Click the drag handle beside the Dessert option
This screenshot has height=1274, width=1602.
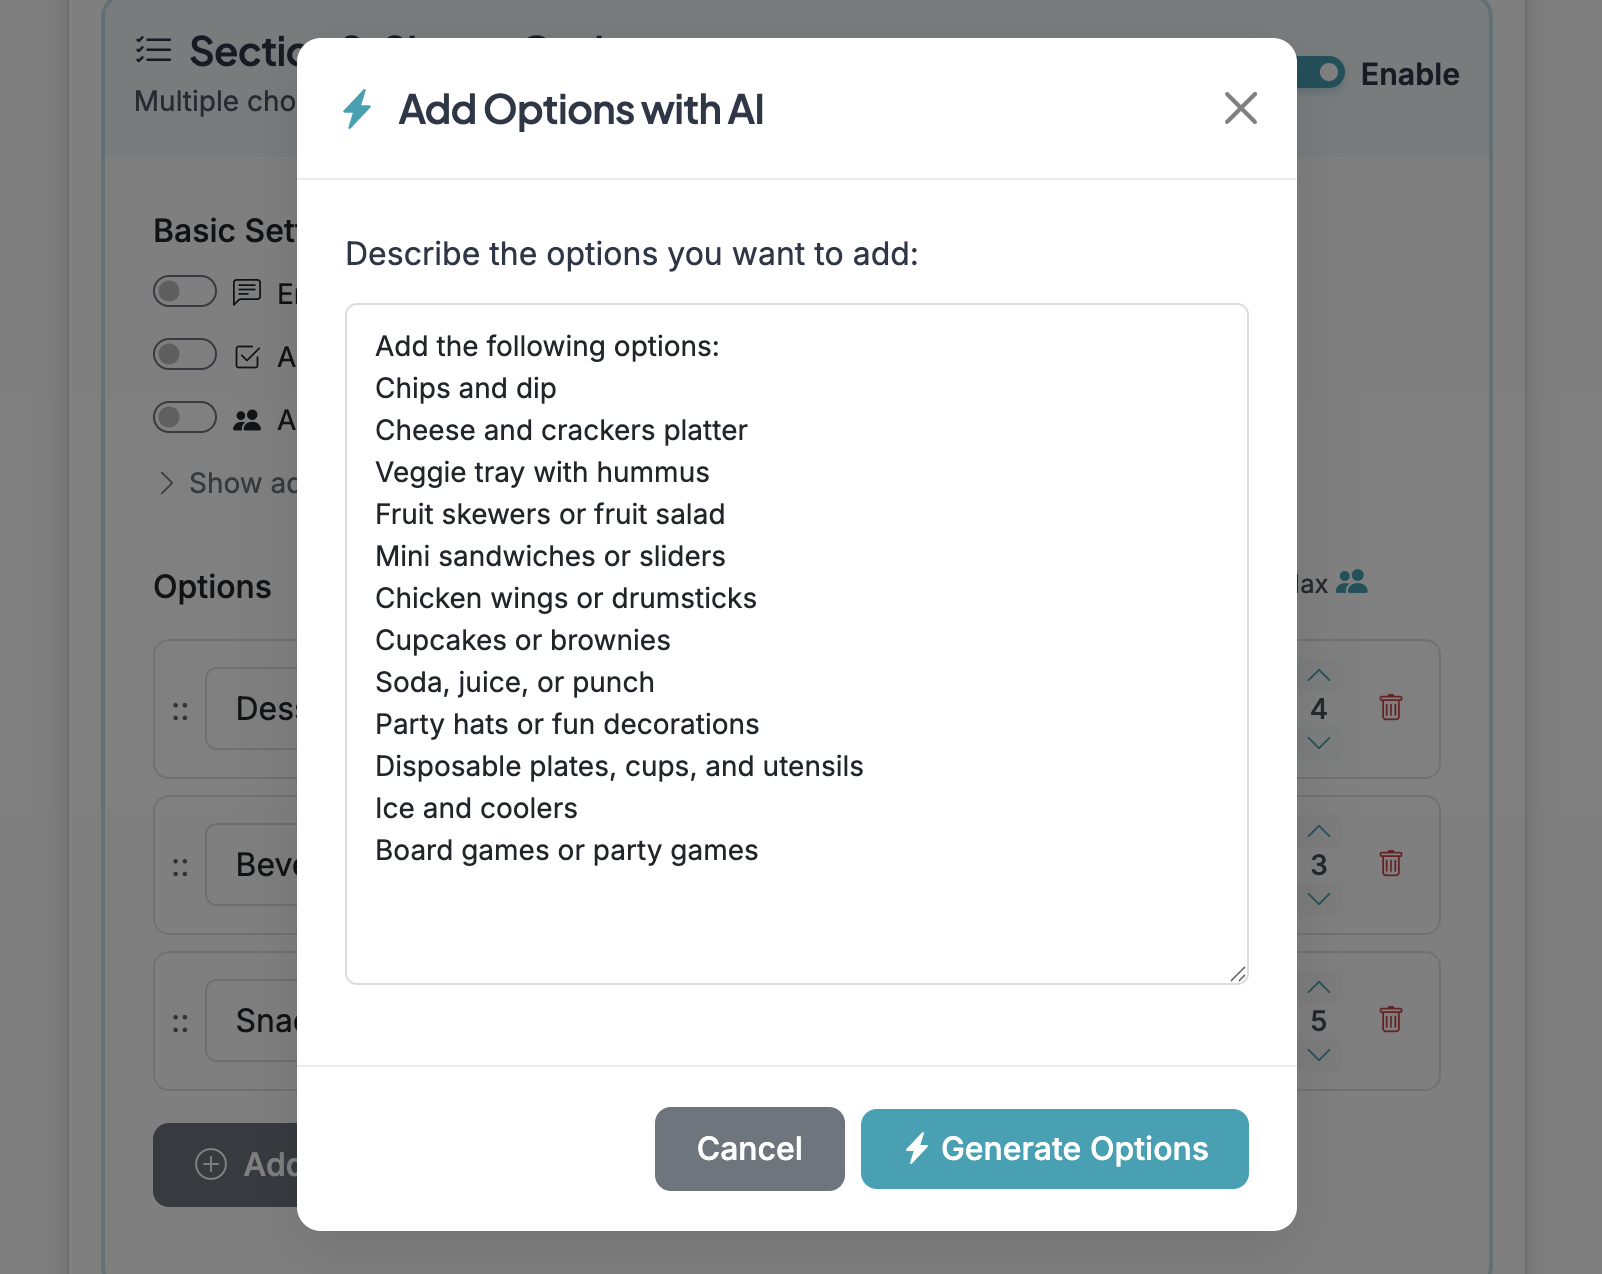click(x=181, y=708)
